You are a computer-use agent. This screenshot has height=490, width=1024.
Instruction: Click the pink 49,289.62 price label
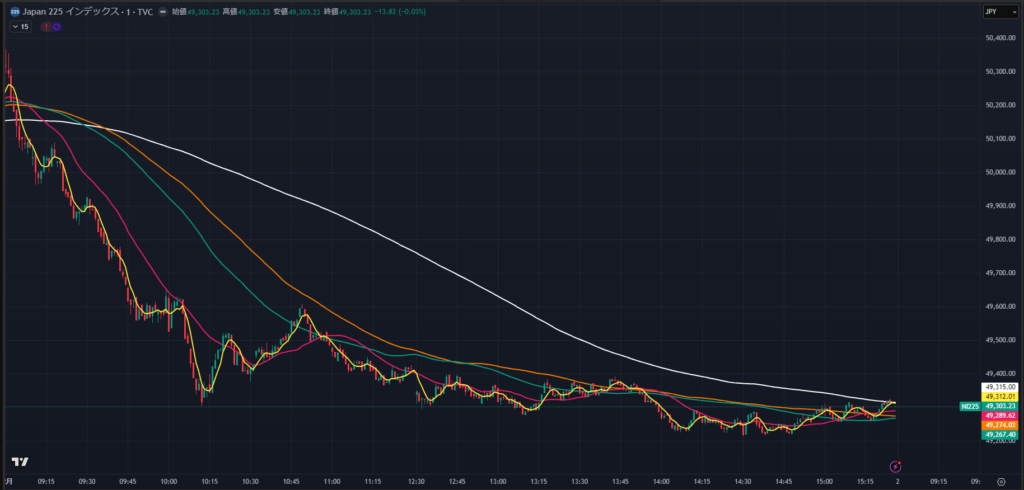tap(1000, 415)
